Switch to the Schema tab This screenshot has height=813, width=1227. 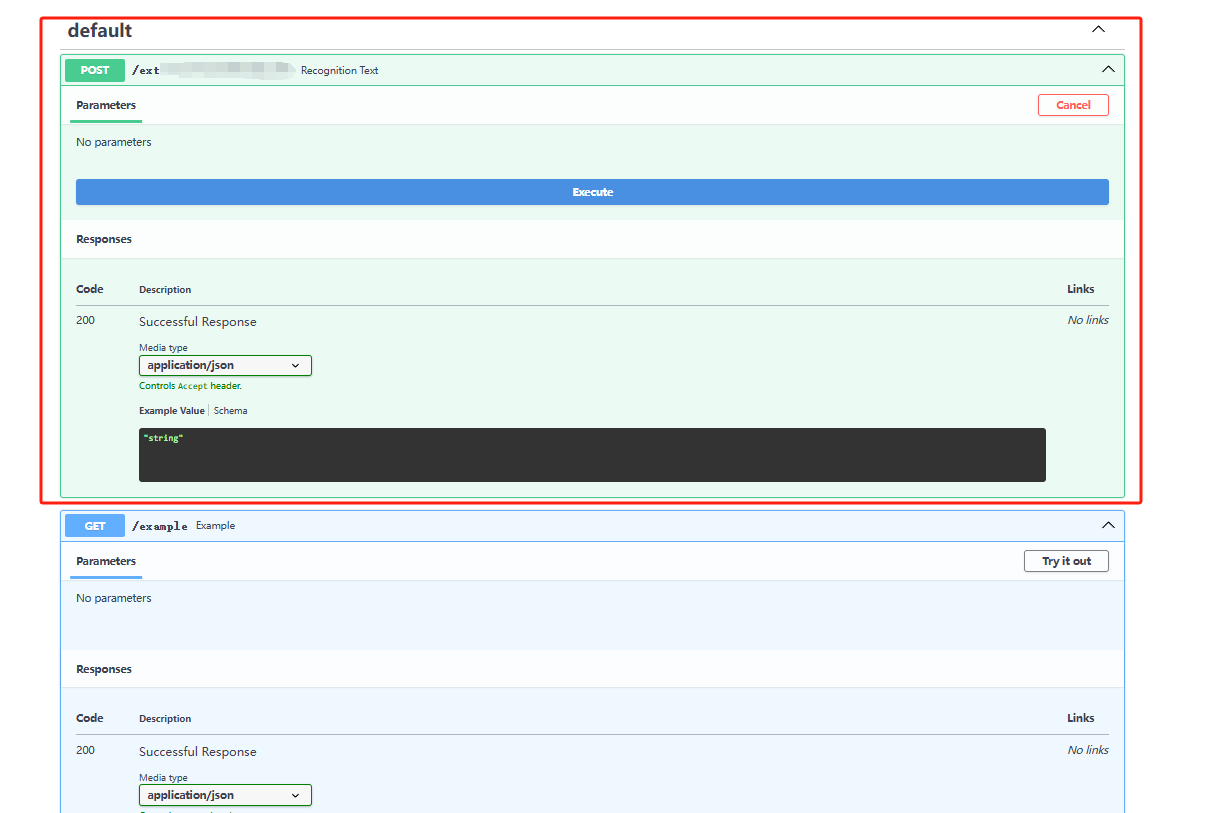pyautogui.click(x=230, y=411)
